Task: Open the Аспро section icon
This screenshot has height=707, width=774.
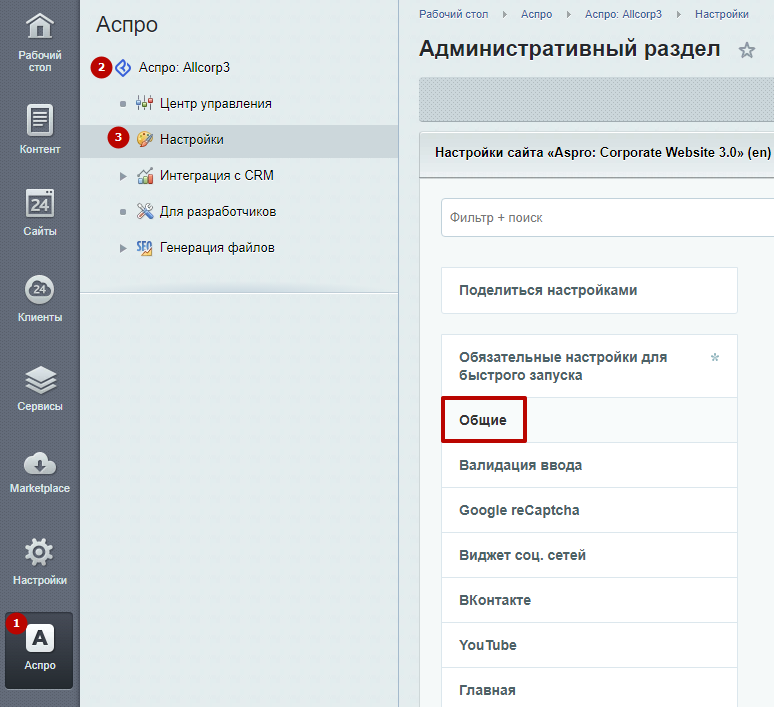Action: 39,638
